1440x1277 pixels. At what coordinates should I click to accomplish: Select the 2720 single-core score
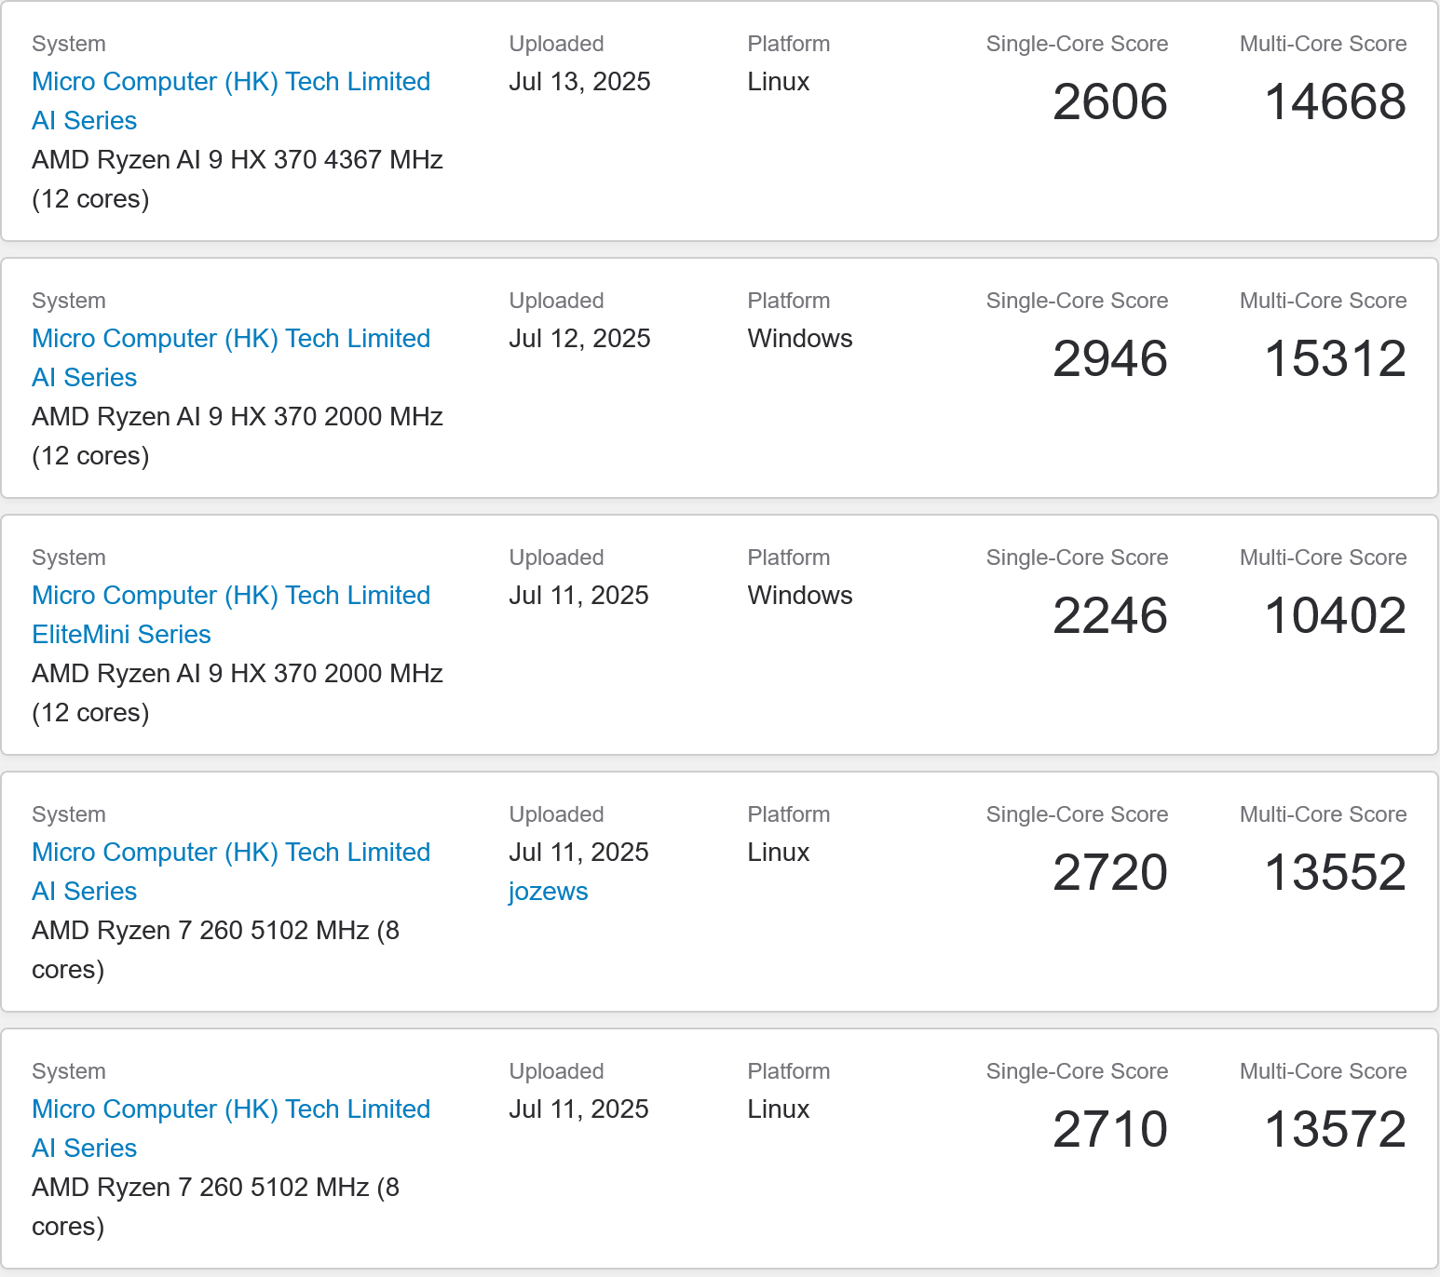point(1110,873)
